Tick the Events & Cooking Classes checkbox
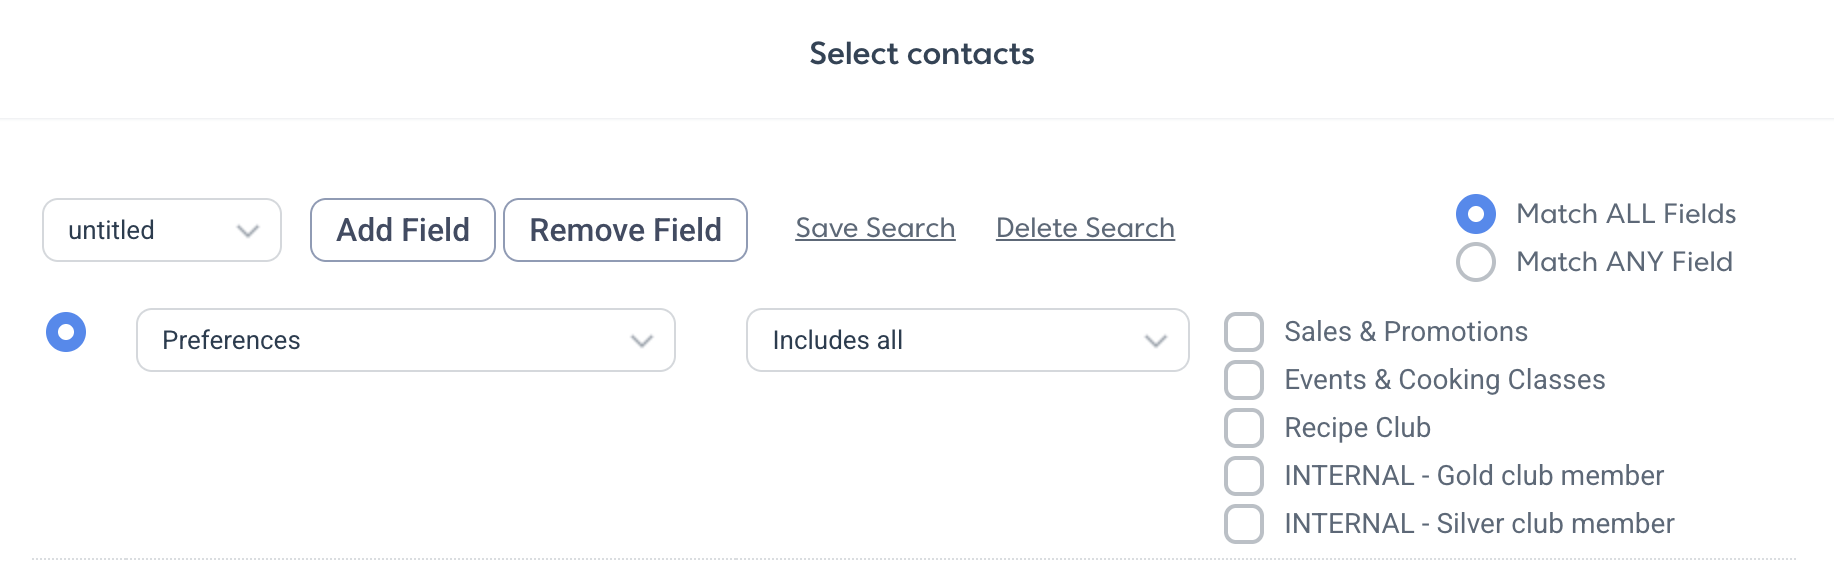Screen dimensions: 1834x584 [1244, 380]
